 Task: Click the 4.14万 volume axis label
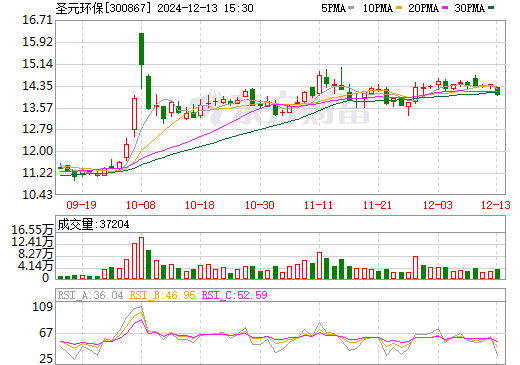coord(36,266)
